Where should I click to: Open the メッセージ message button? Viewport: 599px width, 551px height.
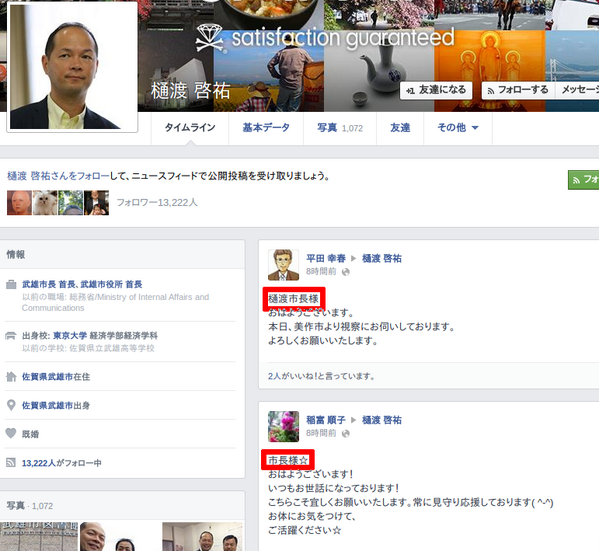578,91
